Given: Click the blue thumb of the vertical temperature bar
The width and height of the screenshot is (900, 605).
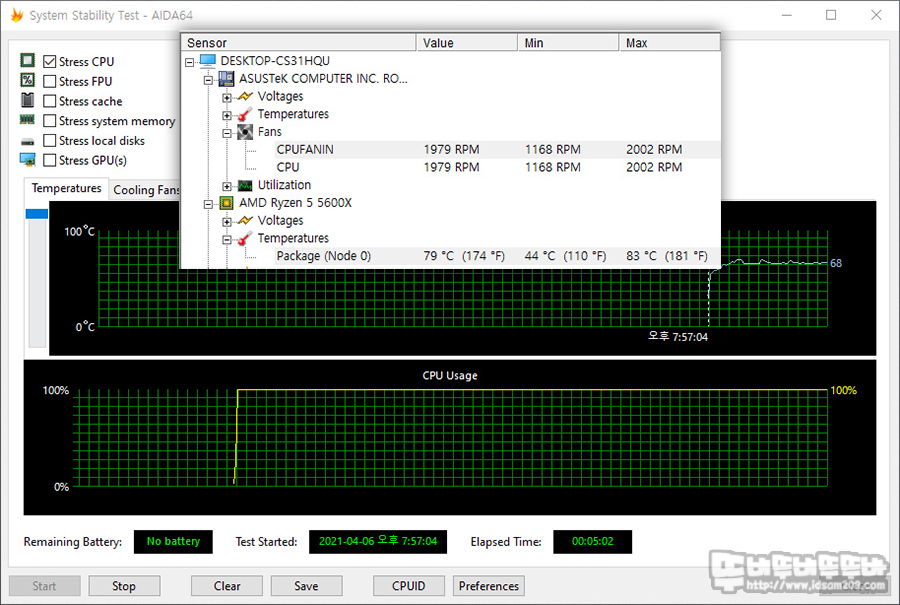Looking at the screenshot, I should [x=37, y=214].
